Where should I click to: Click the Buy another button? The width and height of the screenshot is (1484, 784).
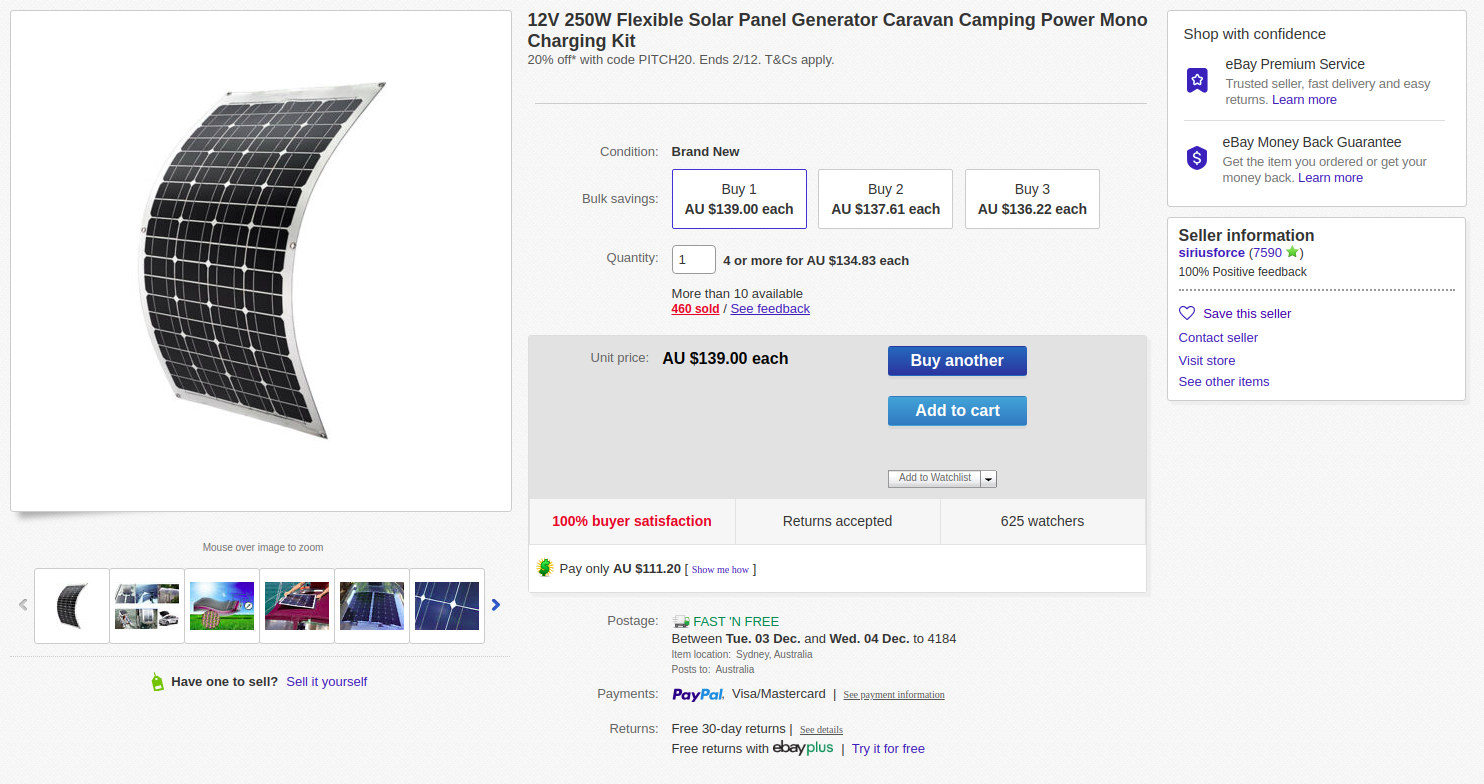pyautogui.click(x=957, y=361)
